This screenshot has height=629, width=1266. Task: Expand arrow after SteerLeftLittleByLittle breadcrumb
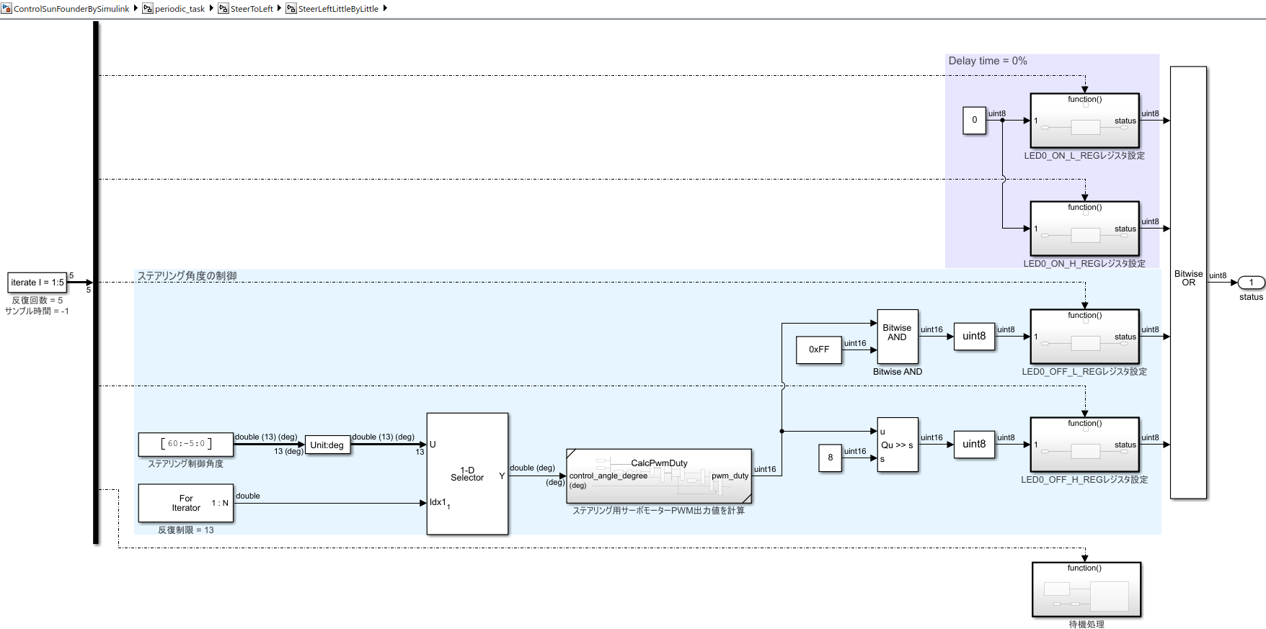click(385, 8)
